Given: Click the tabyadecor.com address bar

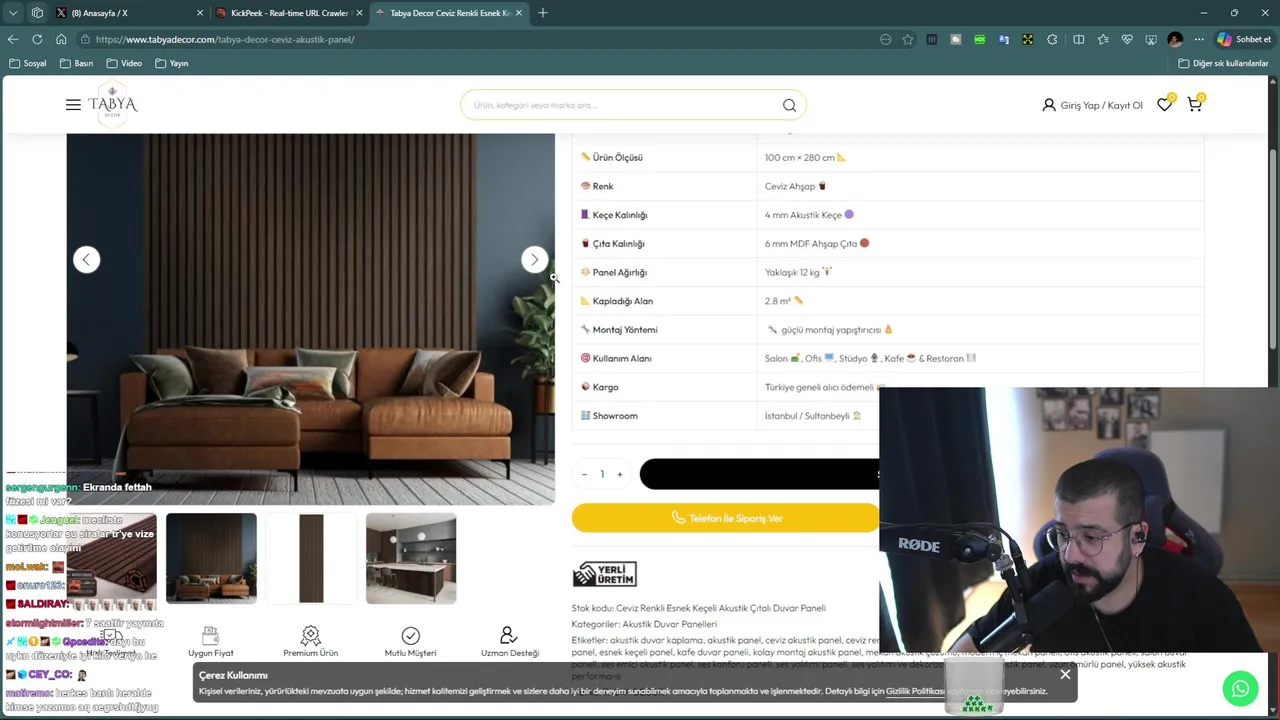Looking at the screenshot, I should [480, 39].
